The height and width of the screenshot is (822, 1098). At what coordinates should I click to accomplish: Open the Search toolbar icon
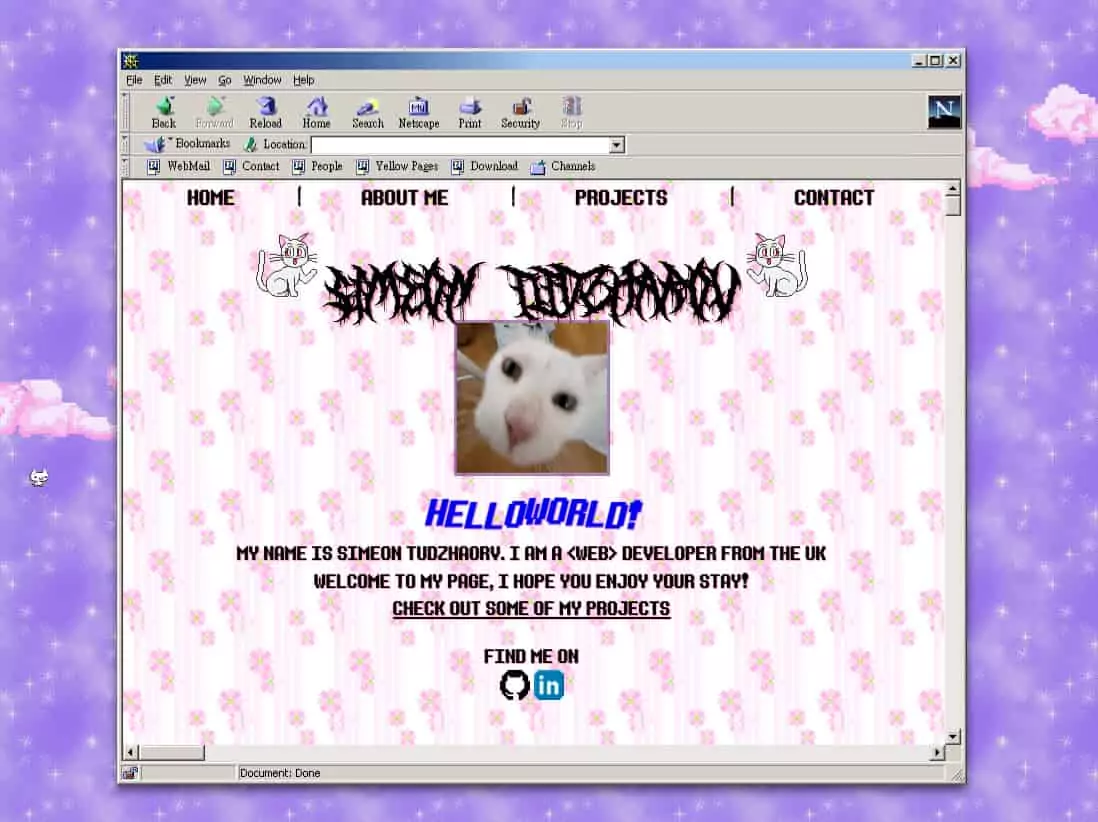(x=367, y=111)
